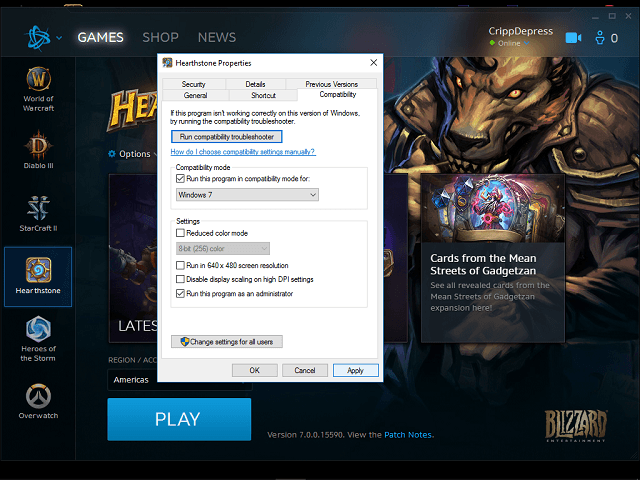
Task: Switch to the General tab
Action: click(x=196, y=95)
